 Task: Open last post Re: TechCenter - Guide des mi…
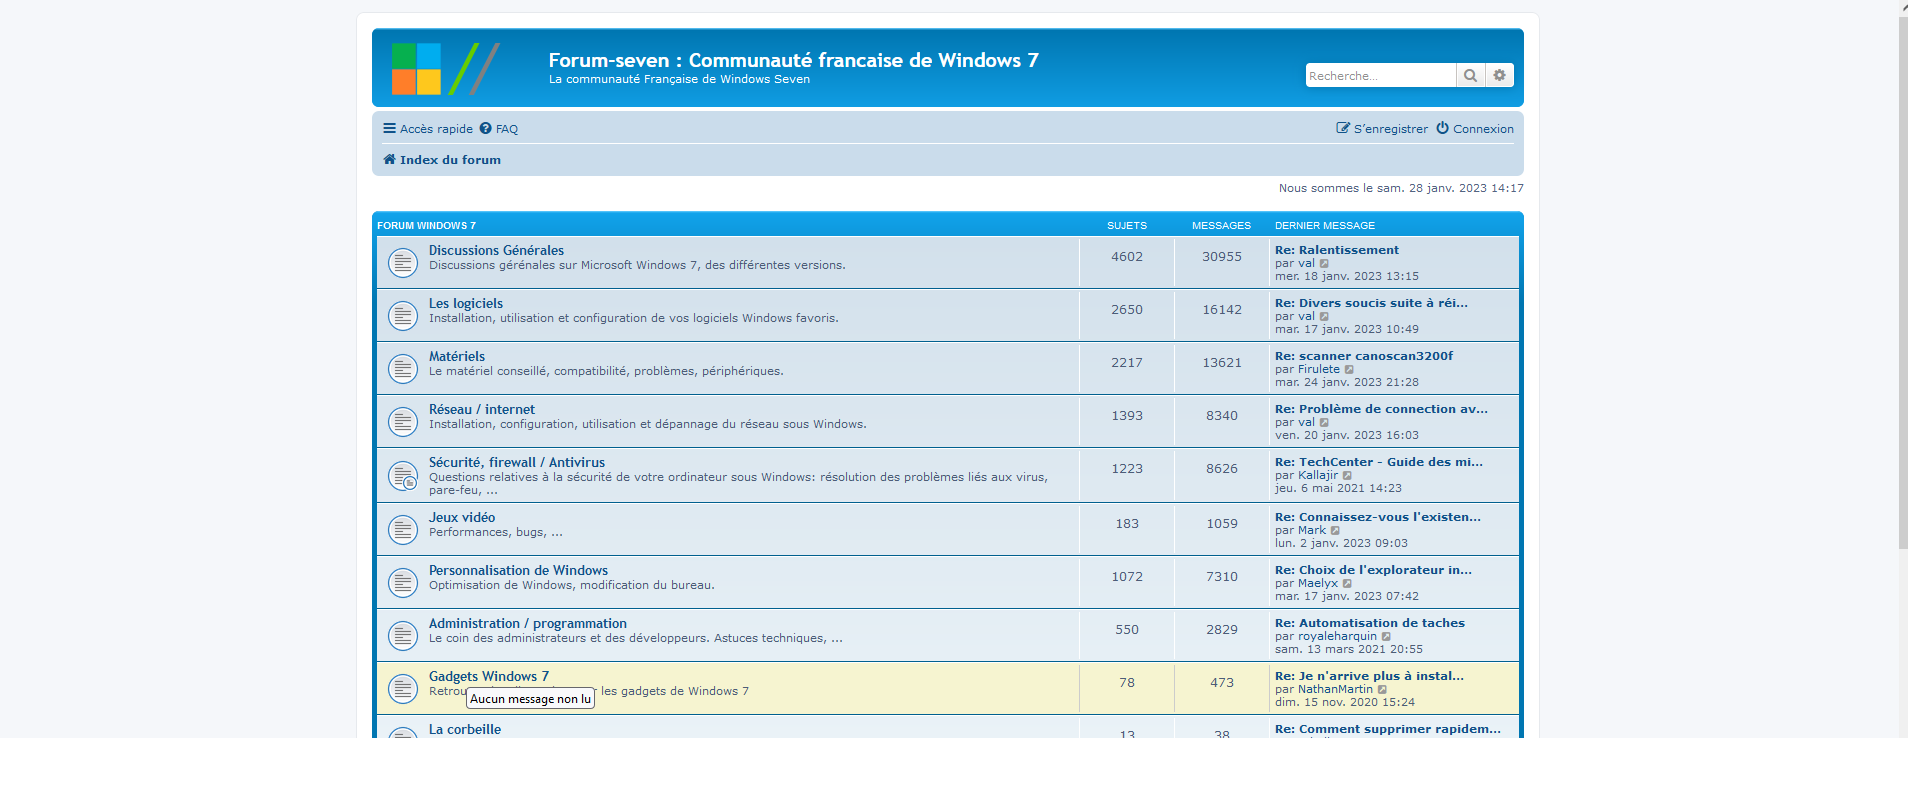(x=1379, y=462)
